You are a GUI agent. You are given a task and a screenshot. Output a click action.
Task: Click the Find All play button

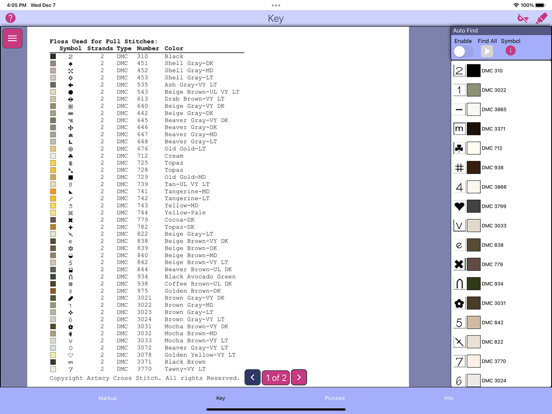point(487,51)
